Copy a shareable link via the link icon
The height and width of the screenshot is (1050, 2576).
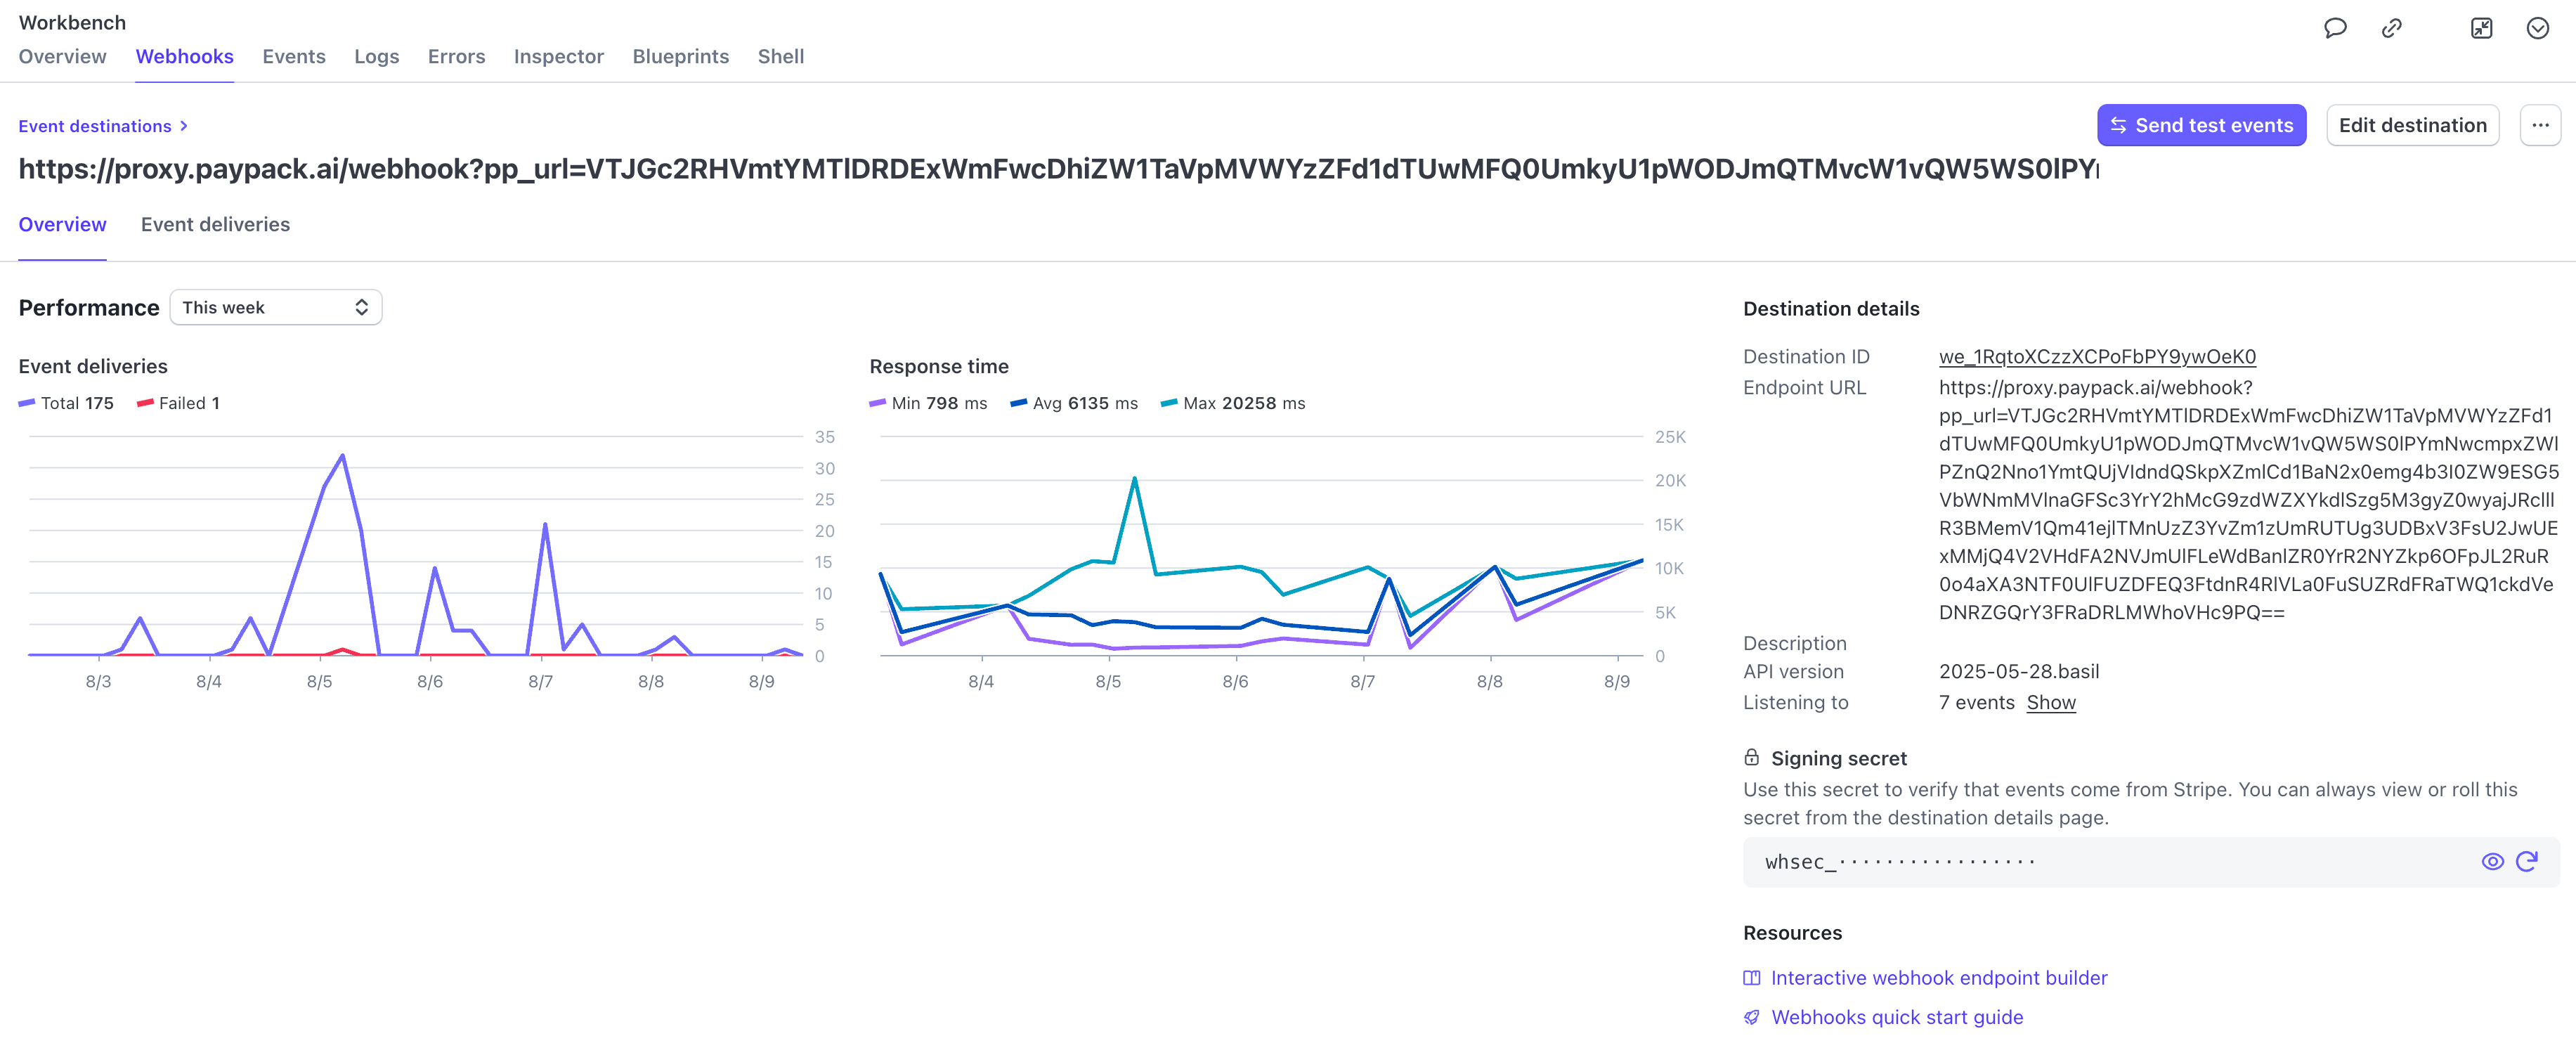click(x=2392, y=29)
